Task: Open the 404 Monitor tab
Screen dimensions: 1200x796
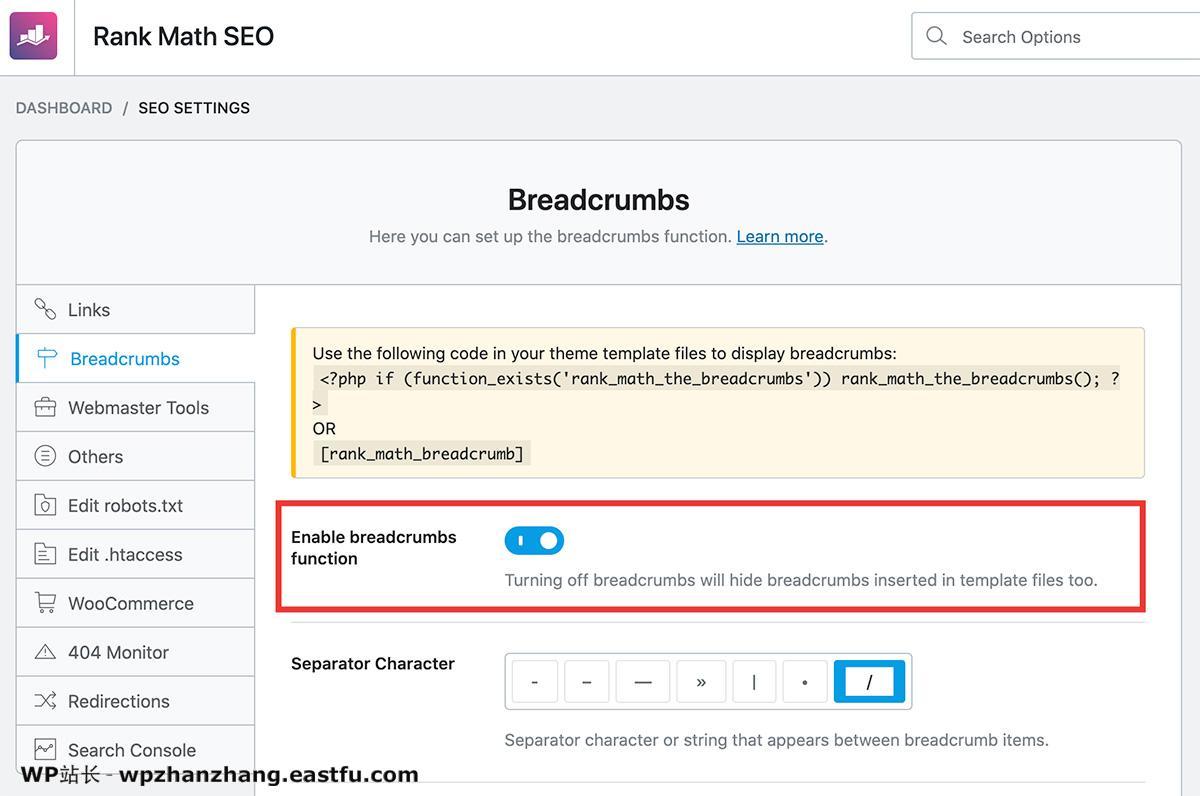Action: tap(136, 652)
